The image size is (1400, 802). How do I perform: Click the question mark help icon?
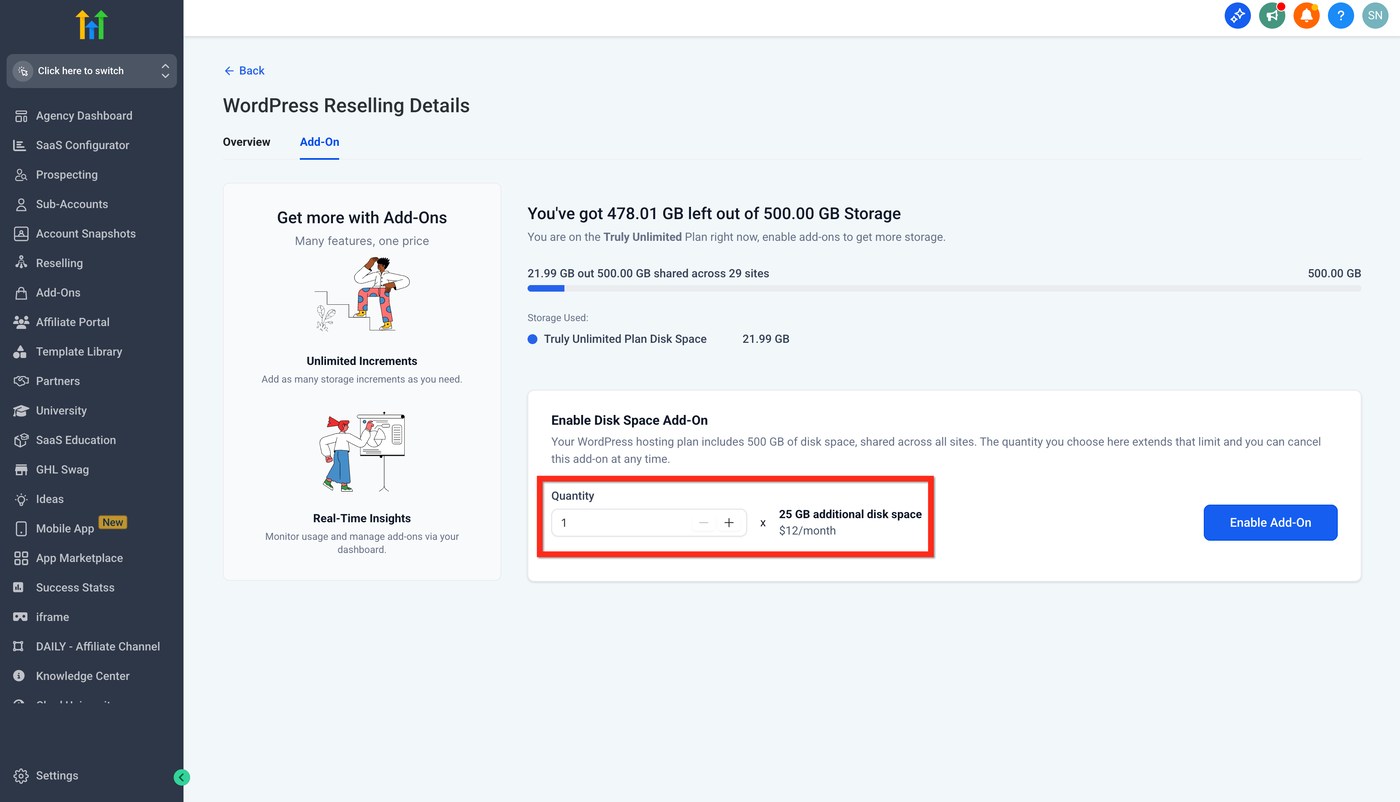pos(1341,16)
